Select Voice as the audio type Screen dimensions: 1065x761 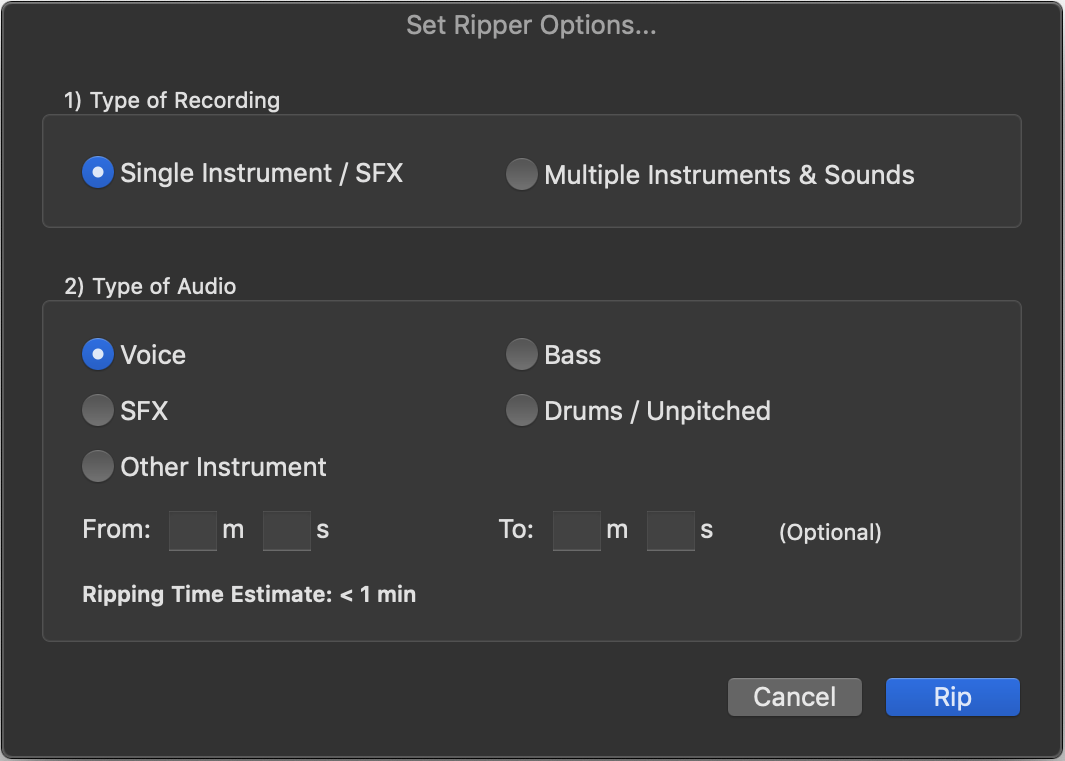coord(97,354)
